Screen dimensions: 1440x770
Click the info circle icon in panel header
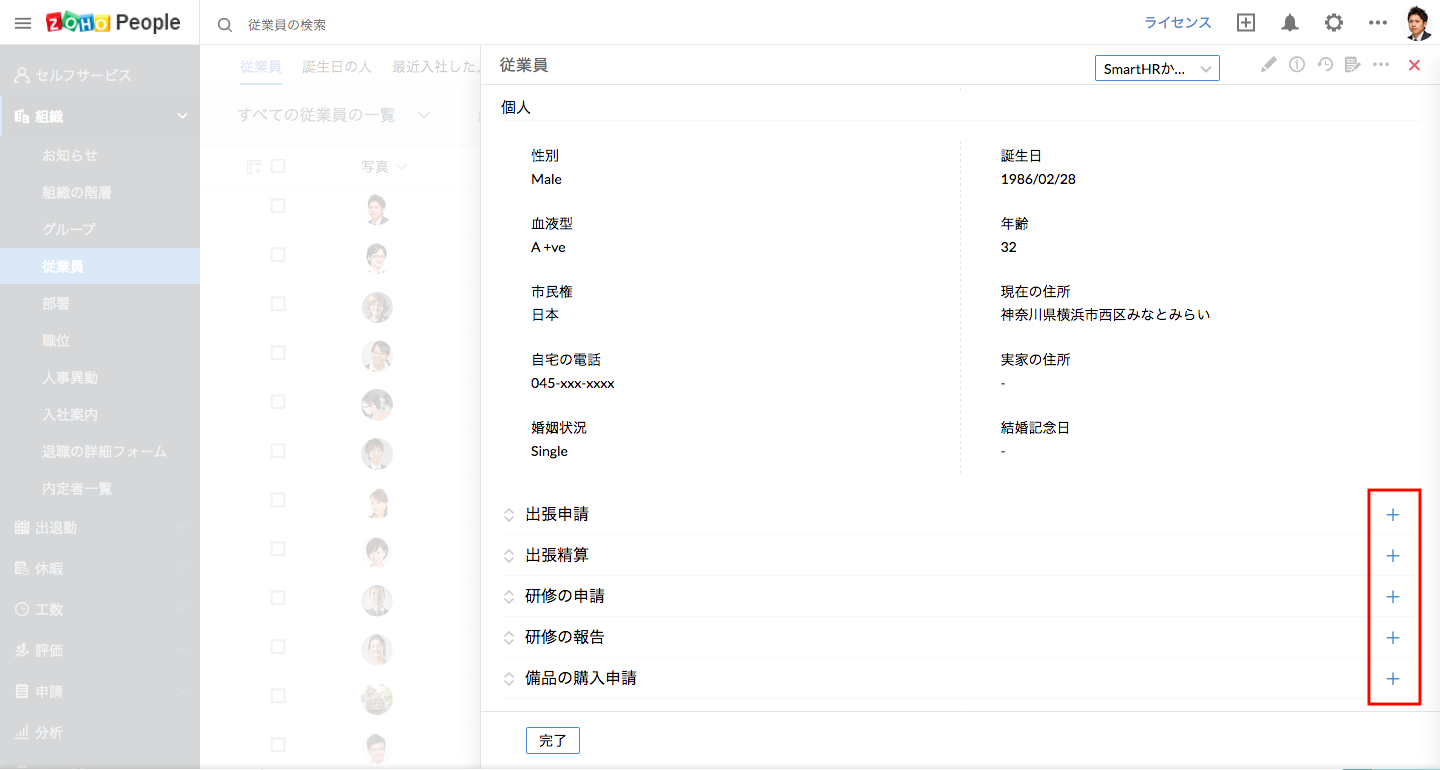coord(1297,65)
